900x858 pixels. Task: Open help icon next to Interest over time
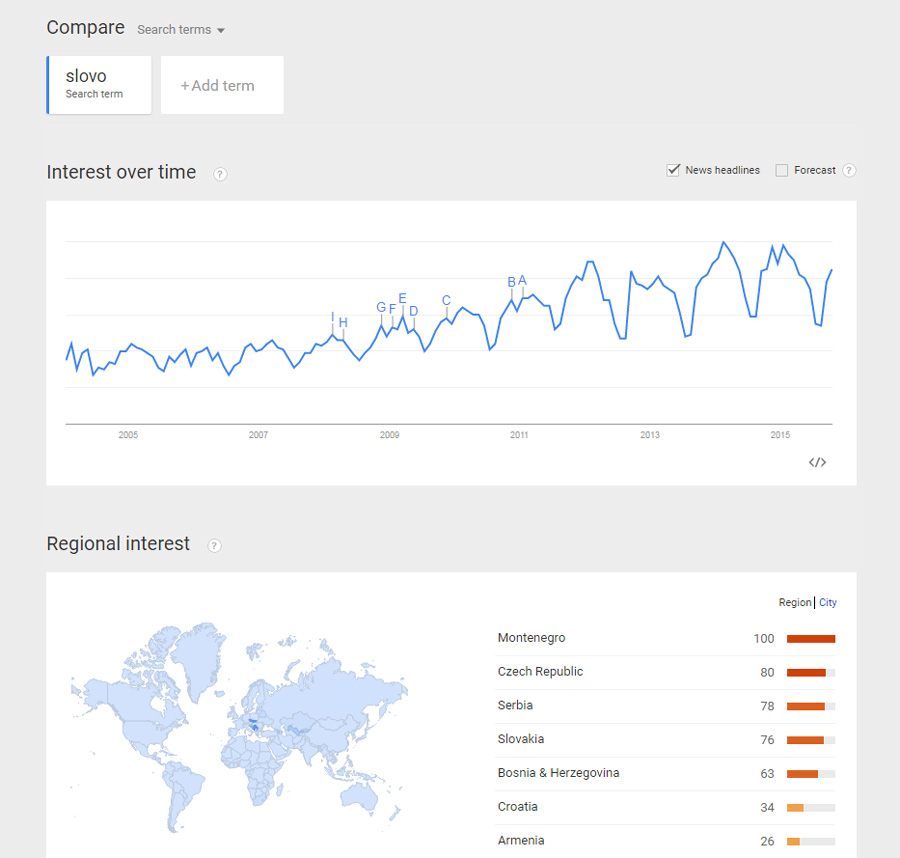click(220, 174)
